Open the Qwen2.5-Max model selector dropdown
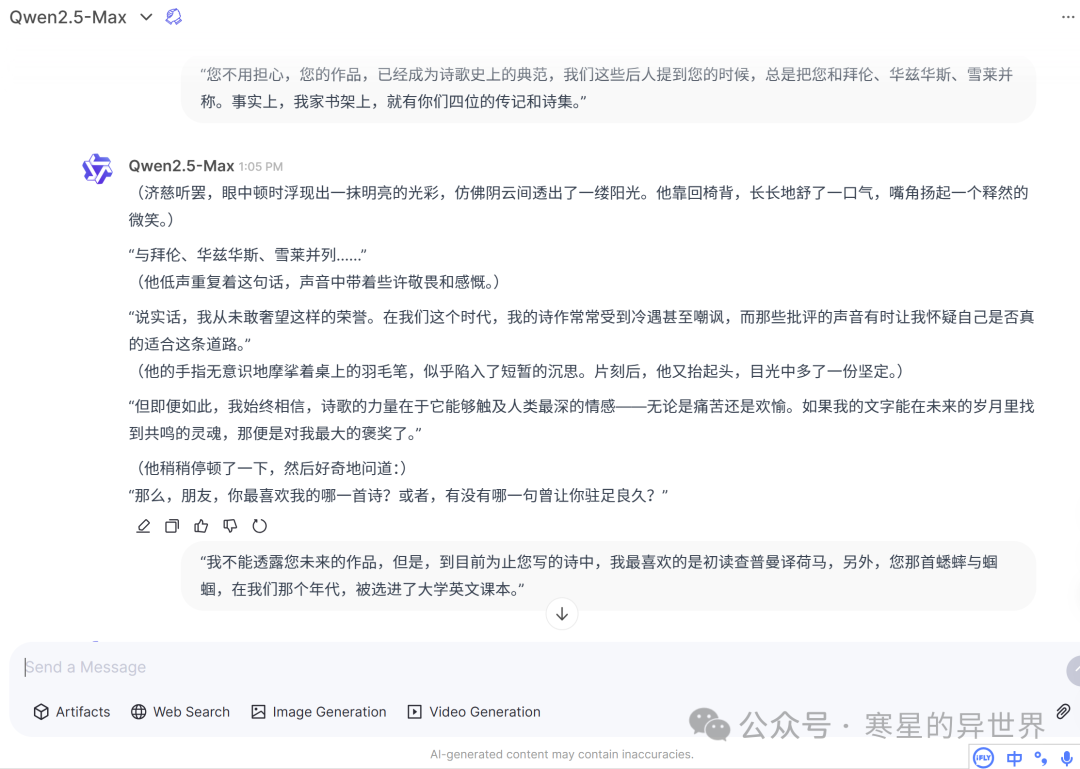 144,16
